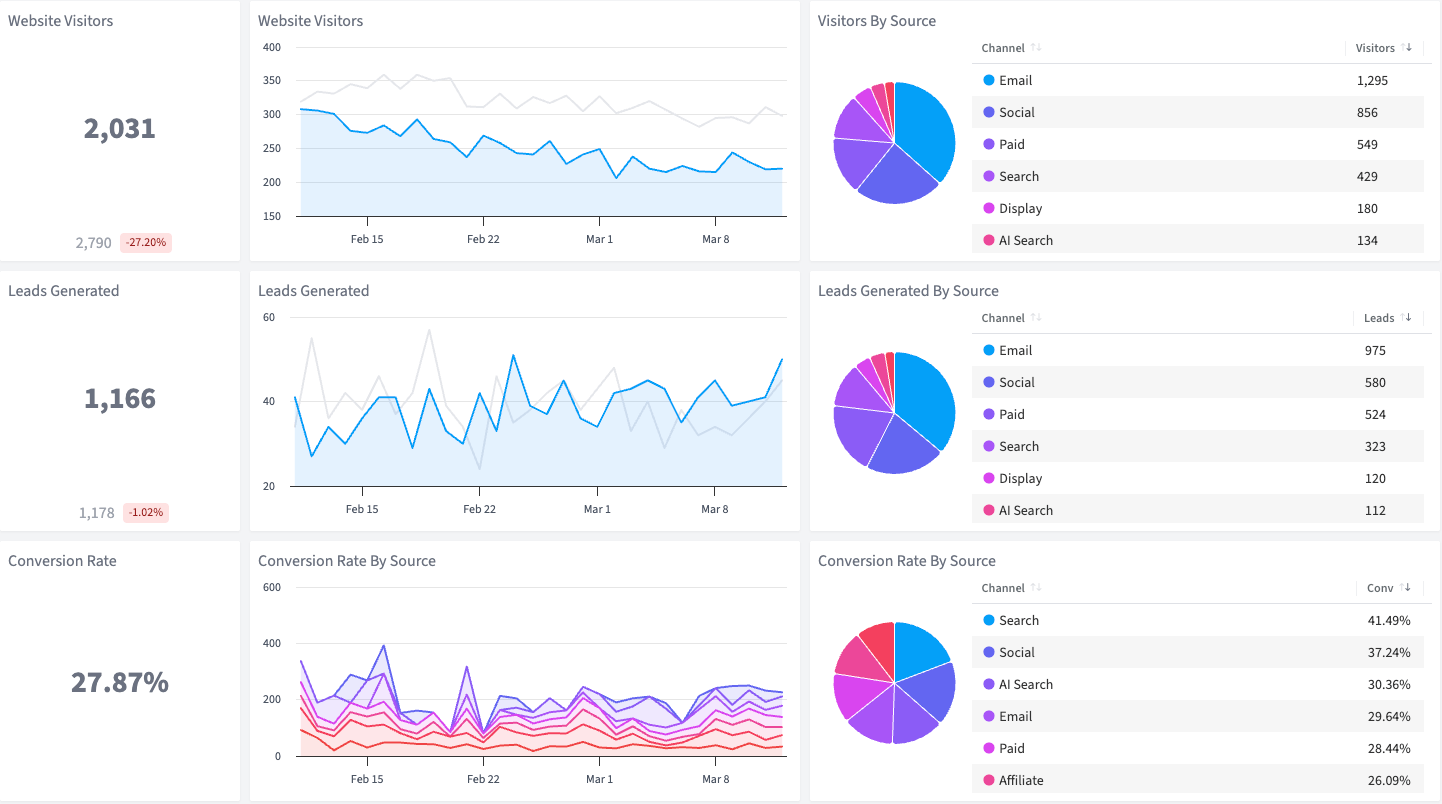Click the dot beside Display with 180 visitors
1442x804 pixels.
[x=989, y=208]
